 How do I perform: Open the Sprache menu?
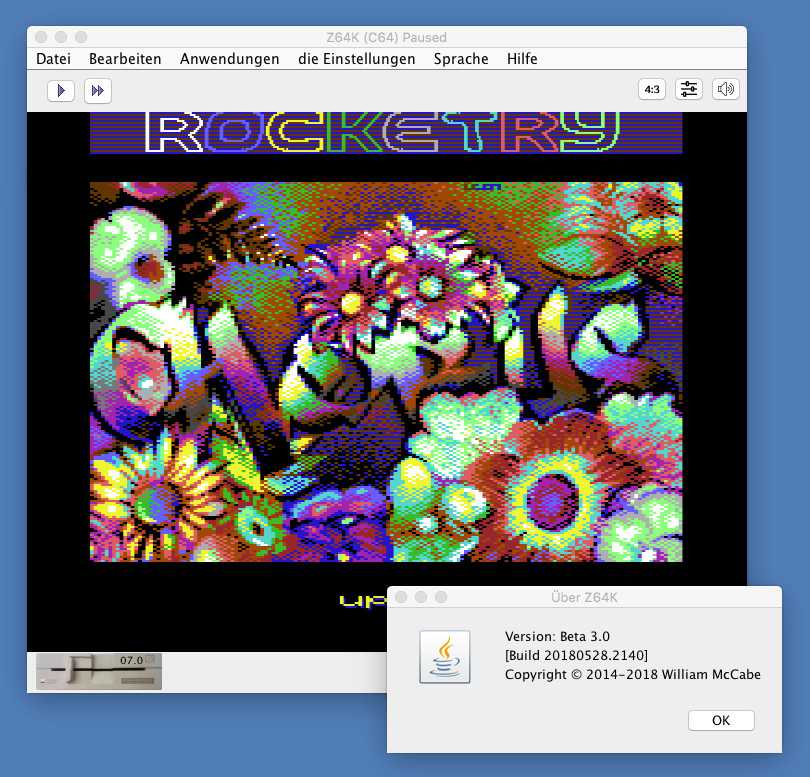click(x=461, y=59)
